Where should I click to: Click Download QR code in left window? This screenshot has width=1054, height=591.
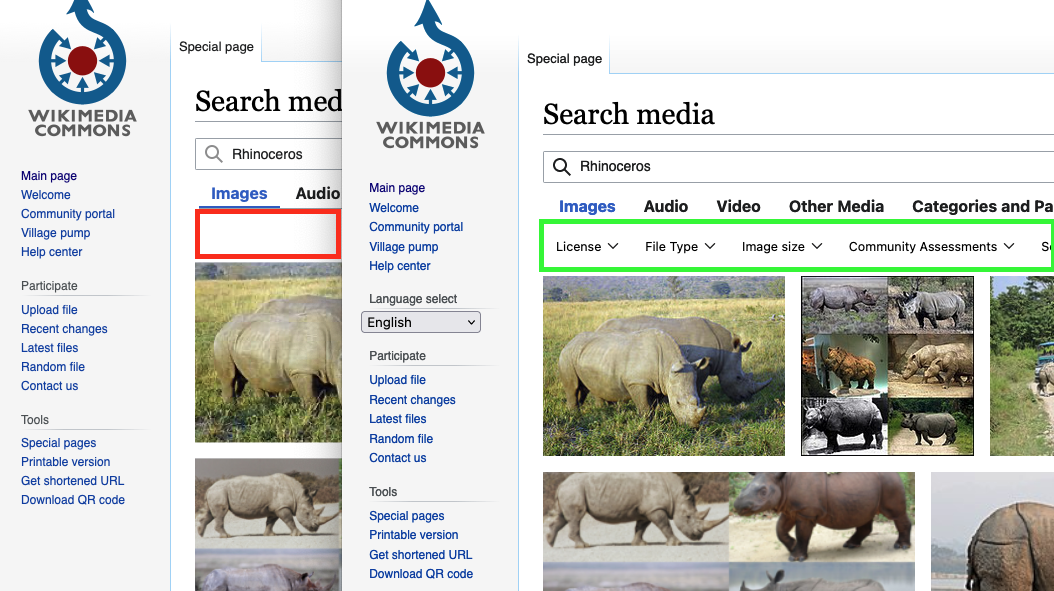[73, 500]
